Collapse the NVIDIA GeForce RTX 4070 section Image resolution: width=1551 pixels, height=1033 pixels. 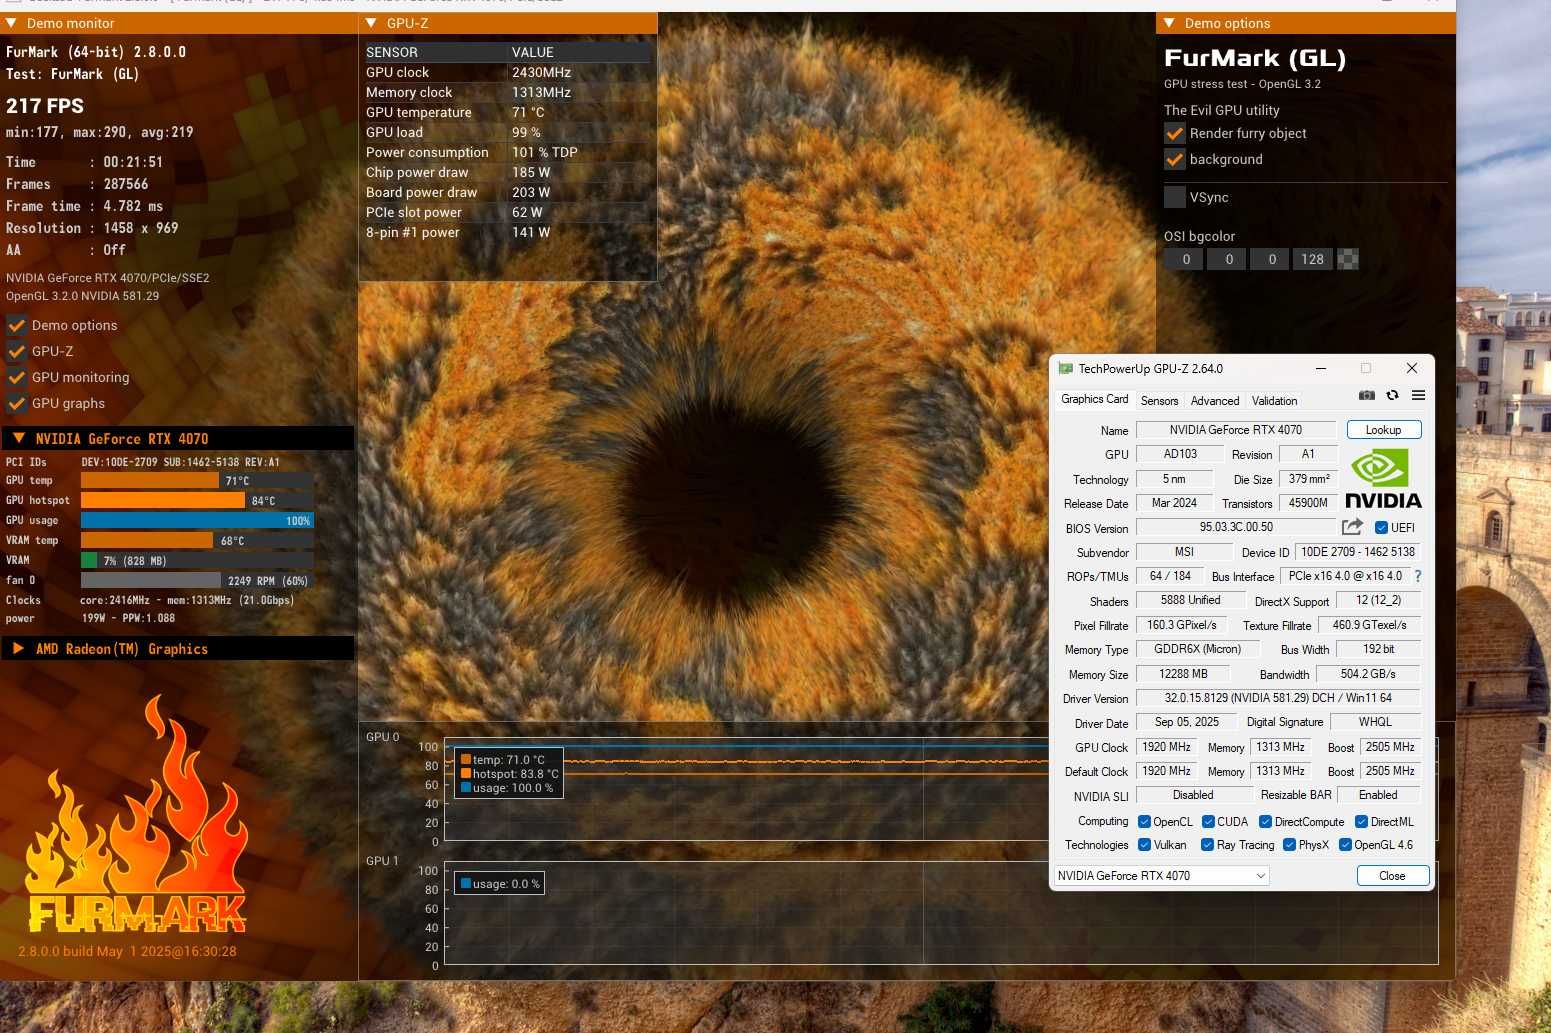click(x=18, y=439)
